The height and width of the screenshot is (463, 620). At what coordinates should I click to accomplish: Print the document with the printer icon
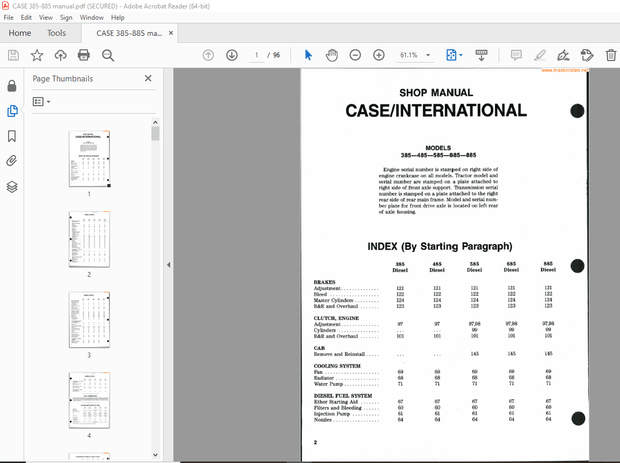coord(83,55)
